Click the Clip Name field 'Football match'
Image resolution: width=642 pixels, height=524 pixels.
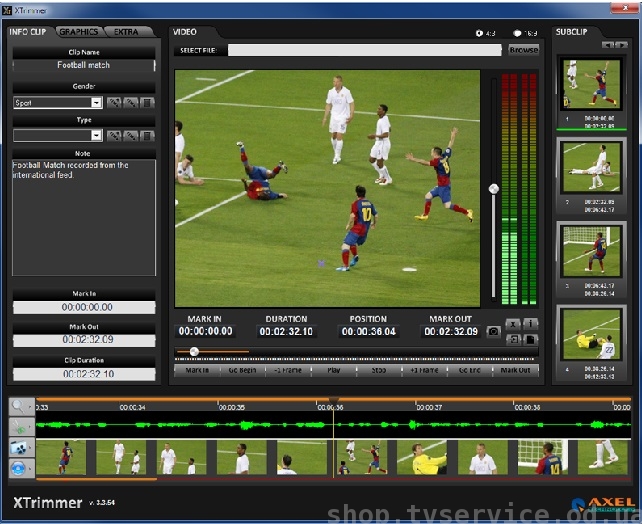[x=83, y=65]
